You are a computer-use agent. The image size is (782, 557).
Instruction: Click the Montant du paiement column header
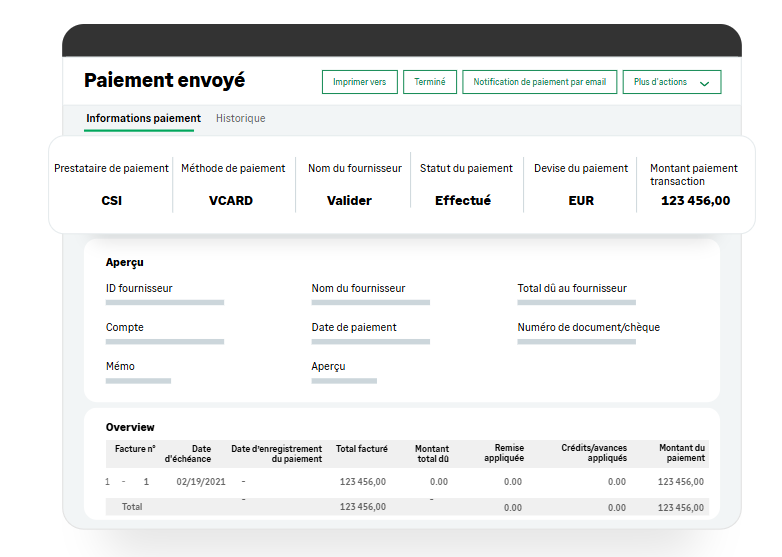[682, 454]
